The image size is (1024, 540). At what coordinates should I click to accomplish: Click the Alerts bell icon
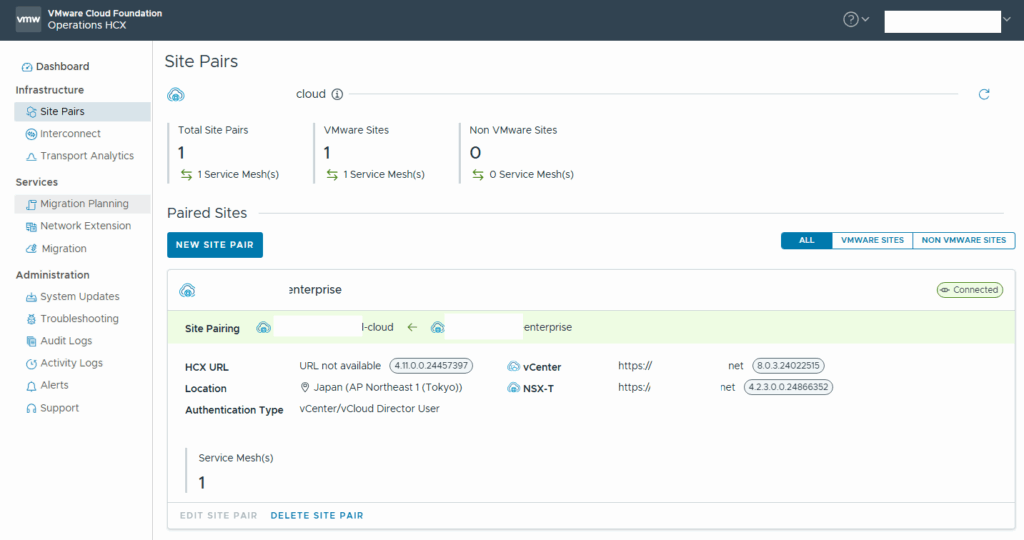click(x=31, y=386)
